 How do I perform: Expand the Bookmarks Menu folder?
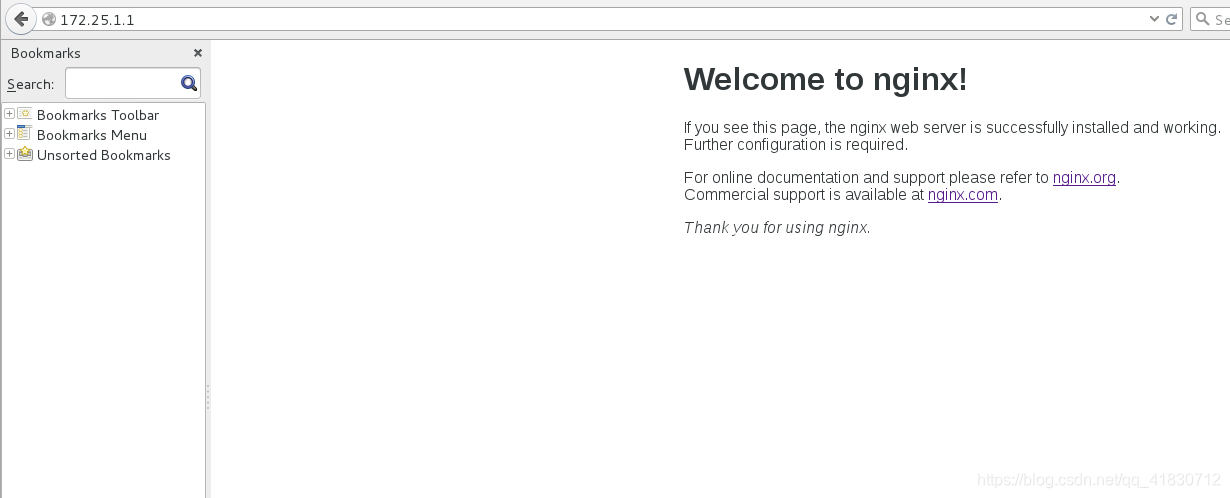click(10, 133)
